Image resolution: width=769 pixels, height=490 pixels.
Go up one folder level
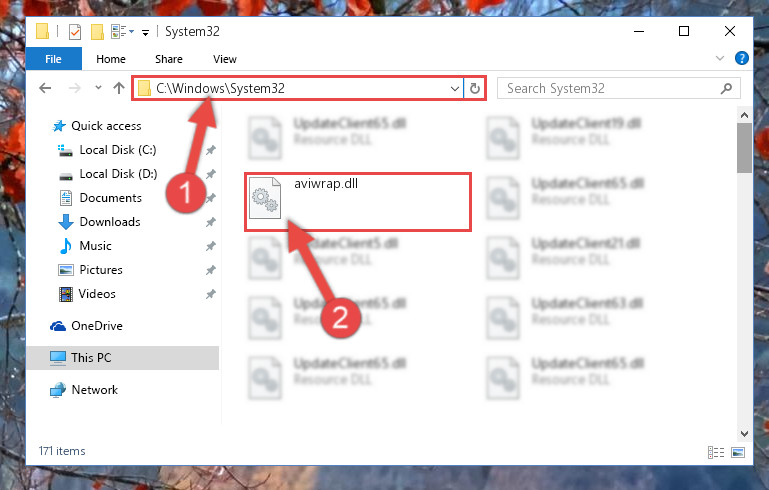[119, 88]
